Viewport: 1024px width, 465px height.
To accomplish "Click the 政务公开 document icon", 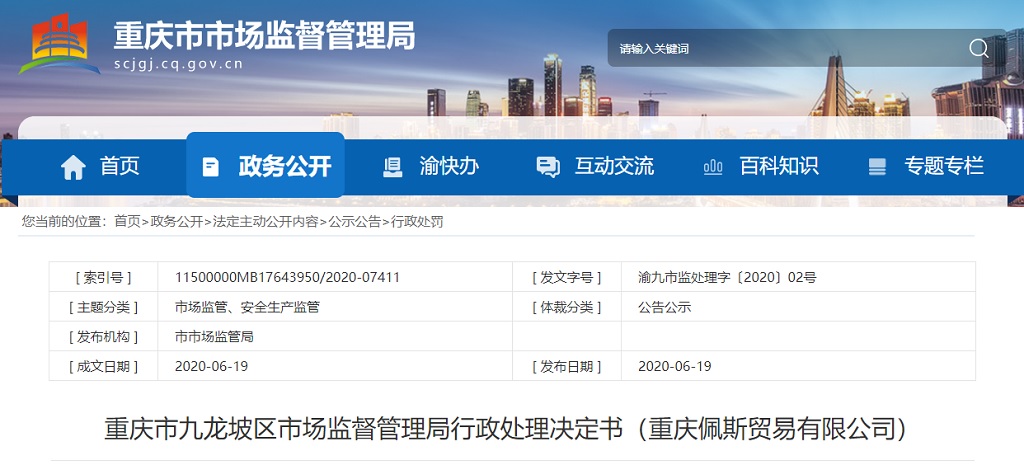I will click(210, 167).
